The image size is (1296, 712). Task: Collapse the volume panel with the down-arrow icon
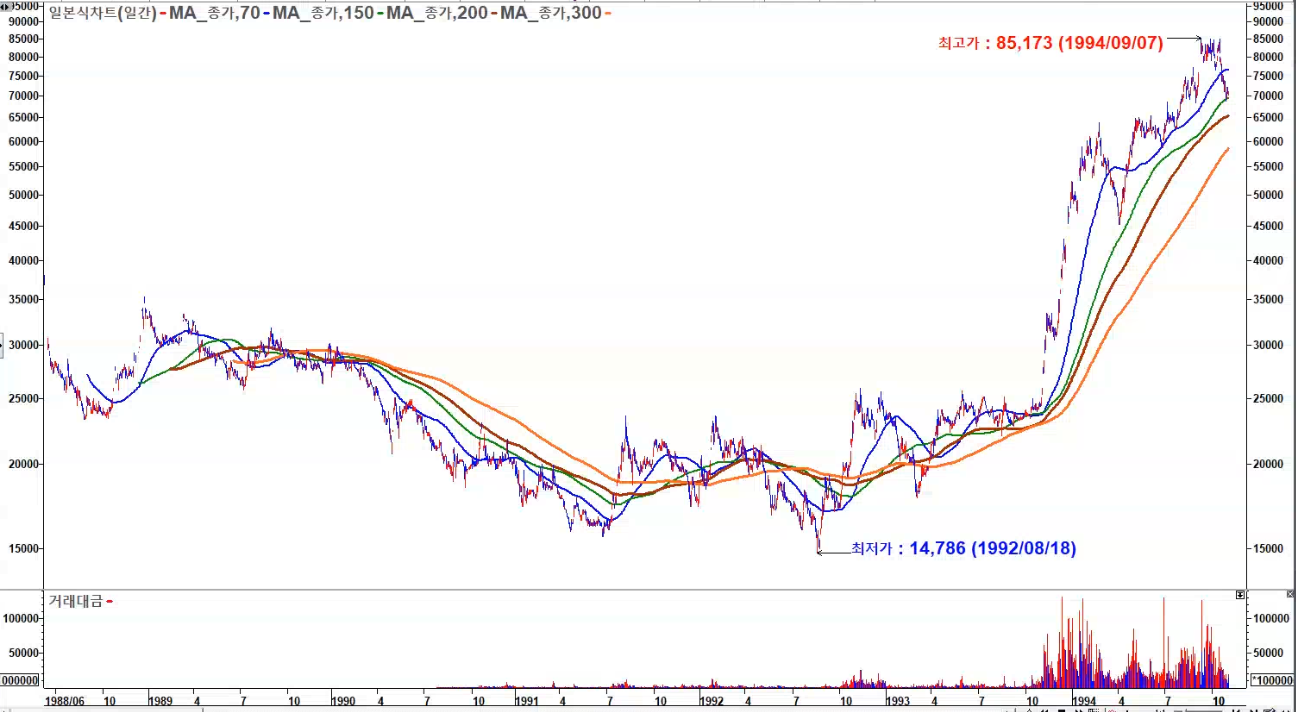1240,595
